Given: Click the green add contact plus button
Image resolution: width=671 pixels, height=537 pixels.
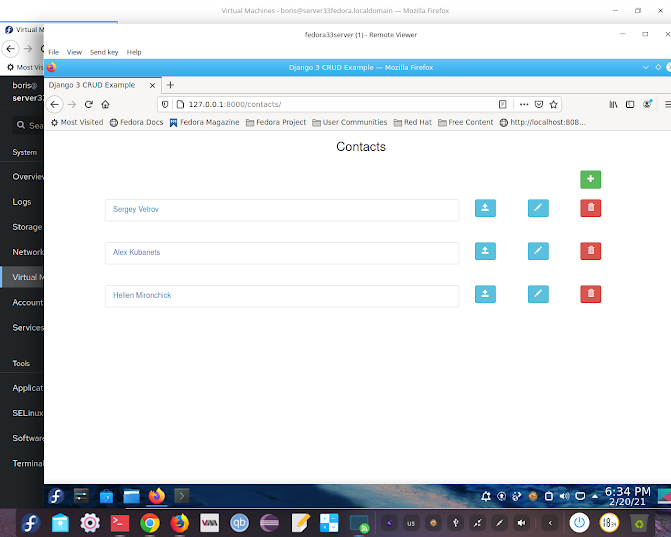Looking at the screenshot, I should [x=591, y=179].
